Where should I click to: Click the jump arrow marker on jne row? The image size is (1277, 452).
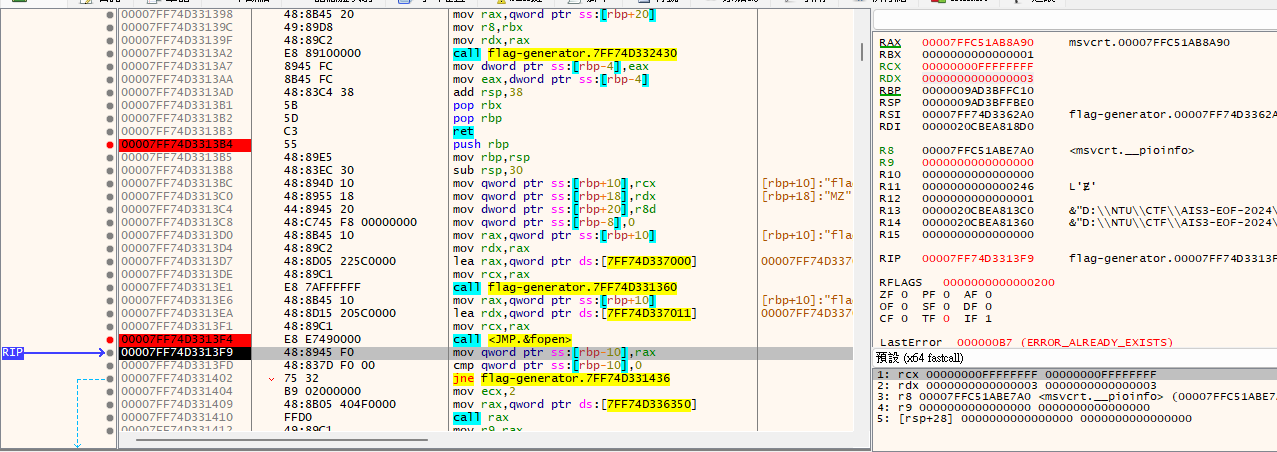[272, 378]
